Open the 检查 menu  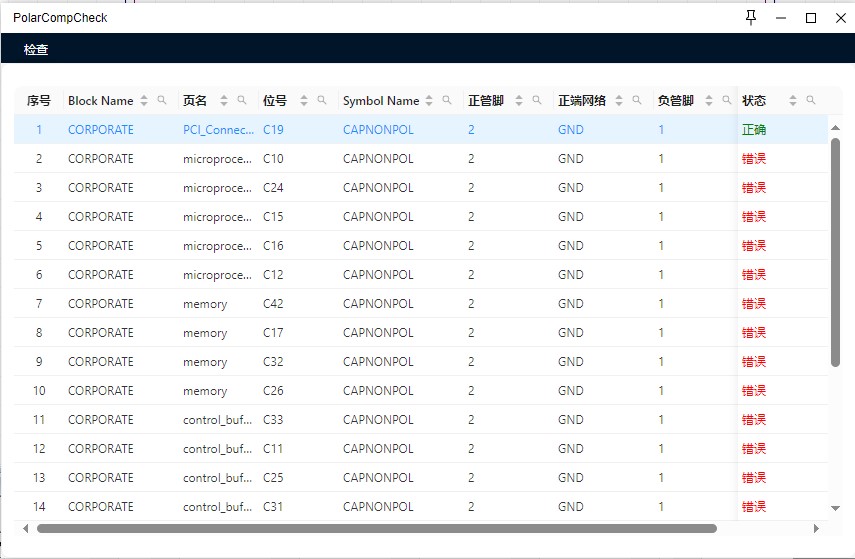pos(36,50)
